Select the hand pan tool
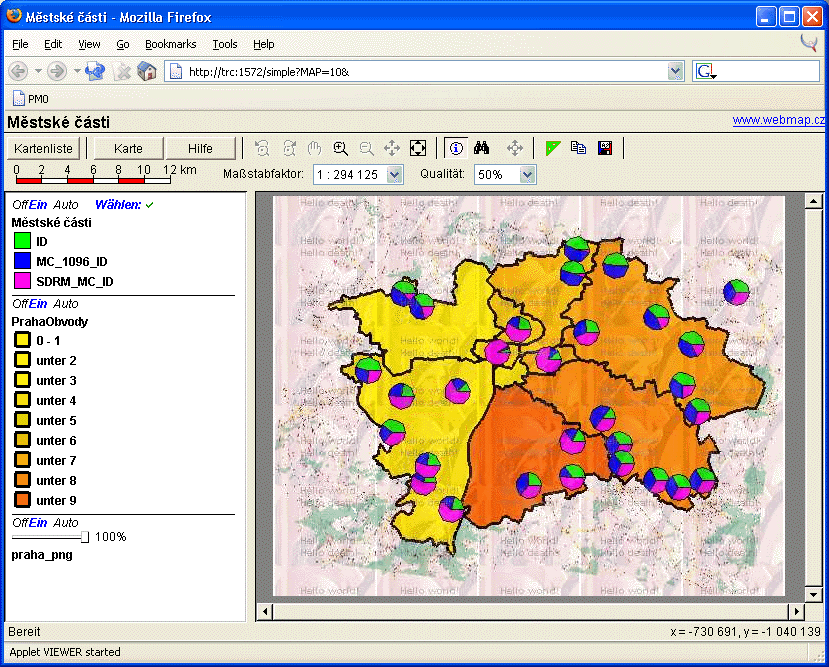The width and height of the screenshot is (829, 667). [x=315, y=148]
